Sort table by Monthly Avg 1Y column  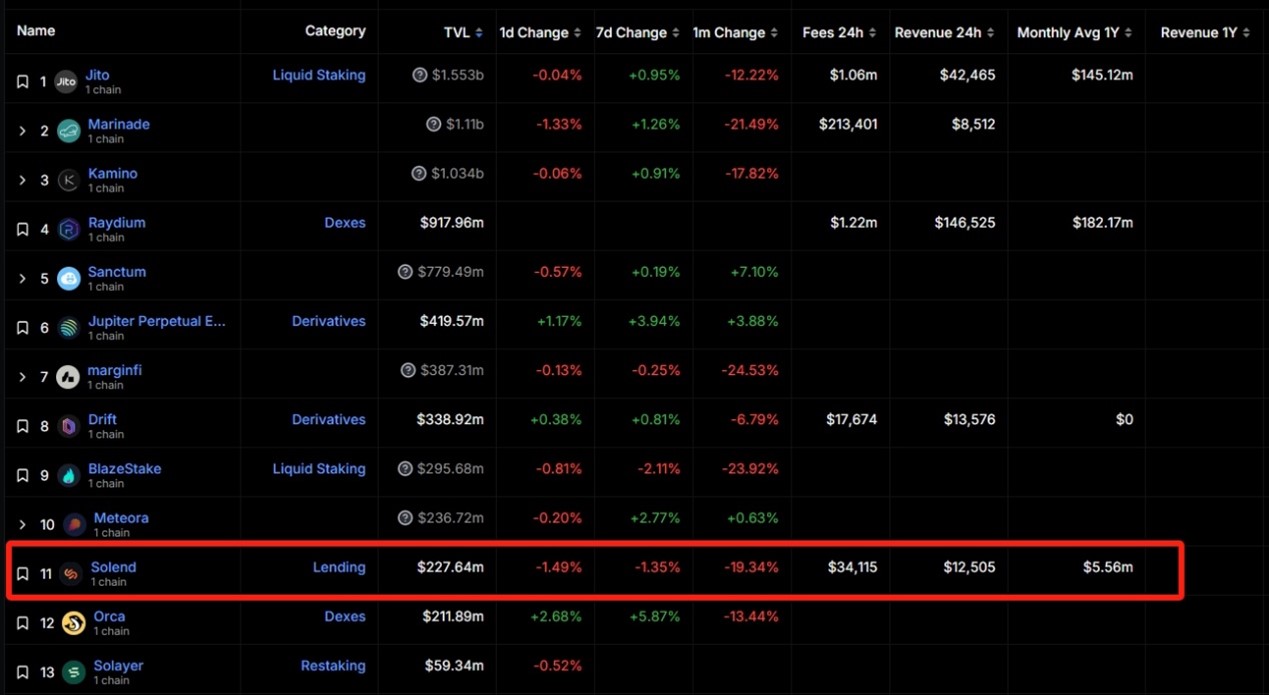pyautogui.click(x=1075, y=33)
